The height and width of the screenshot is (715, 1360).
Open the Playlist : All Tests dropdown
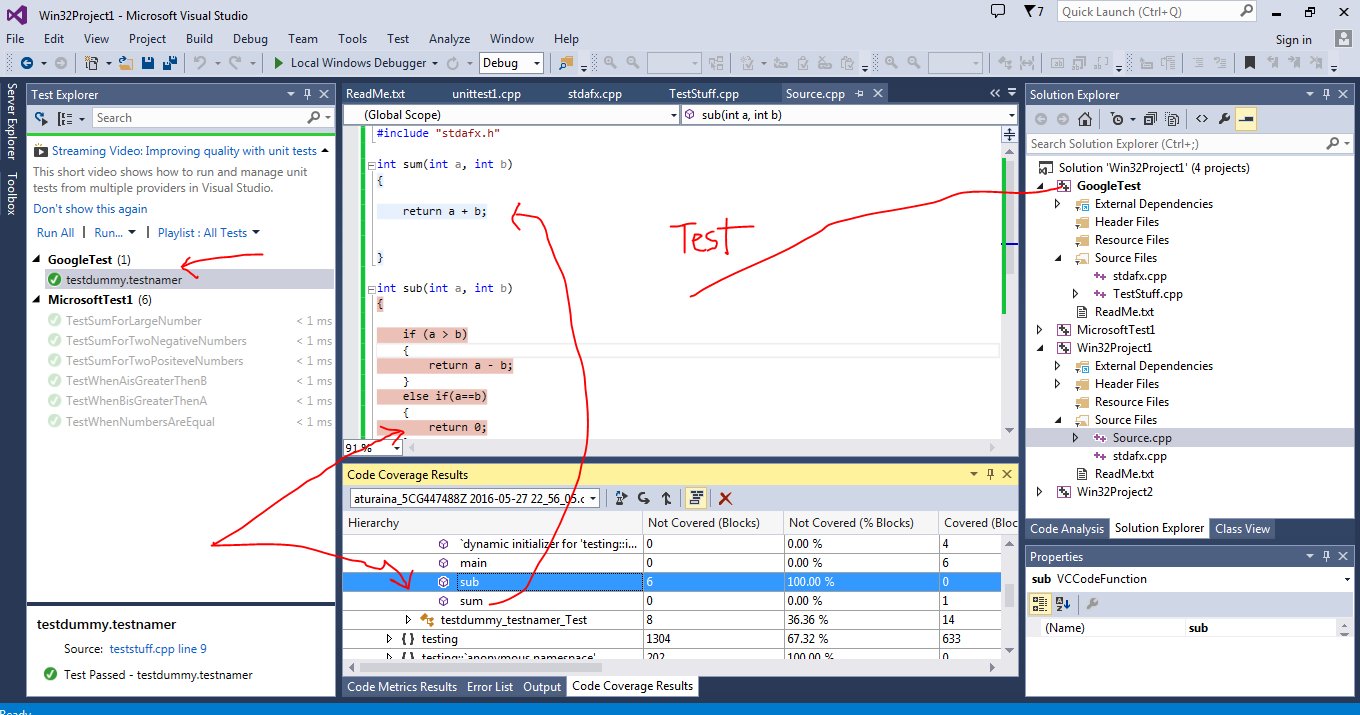208,232
